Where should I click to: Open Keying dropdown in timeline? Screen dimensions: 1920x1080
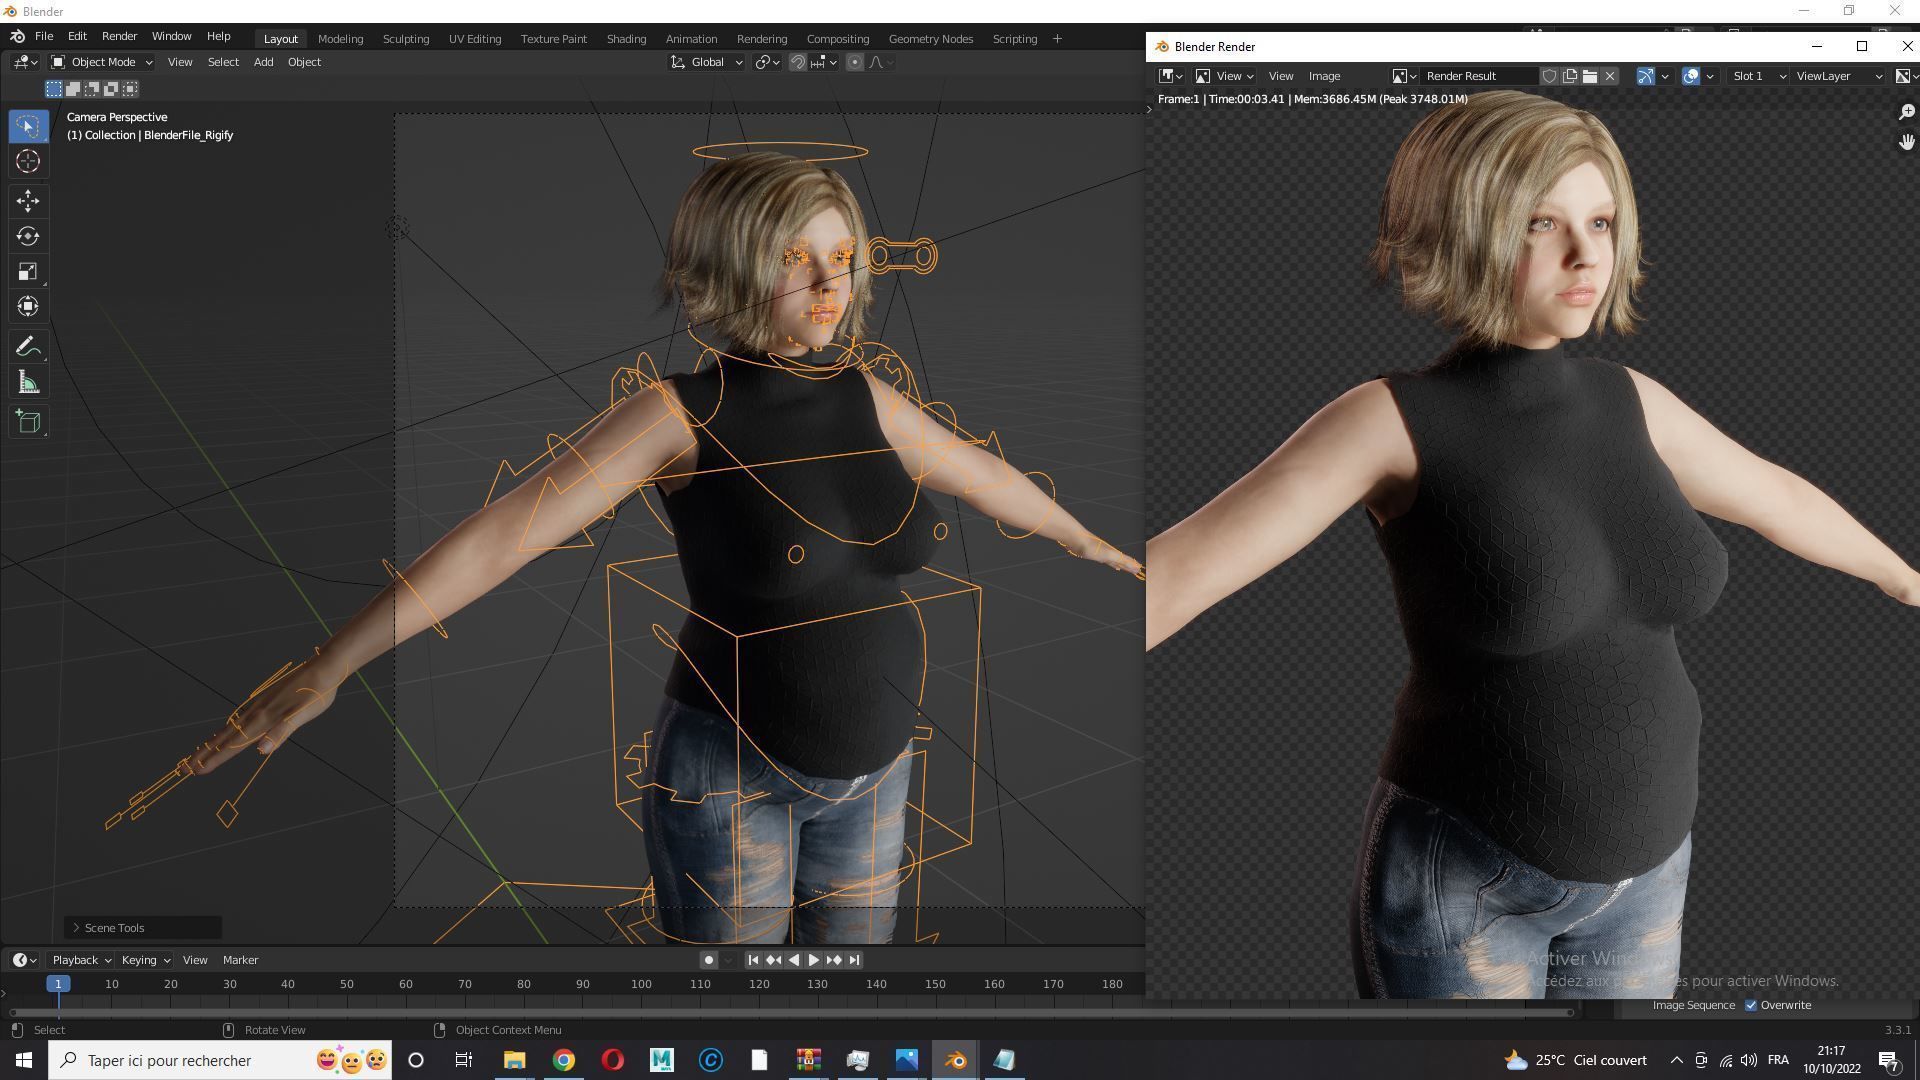145,960
